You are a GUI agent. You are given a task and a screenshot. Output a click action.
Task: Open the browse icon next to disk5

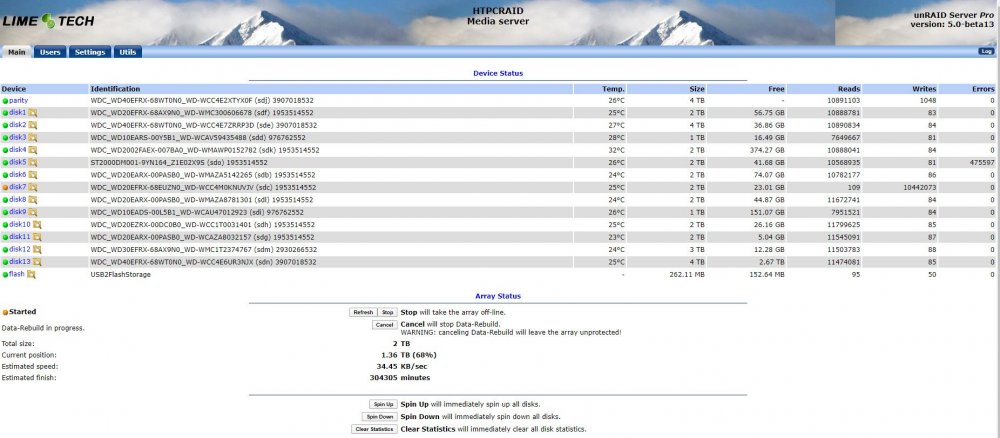point(33,163)
